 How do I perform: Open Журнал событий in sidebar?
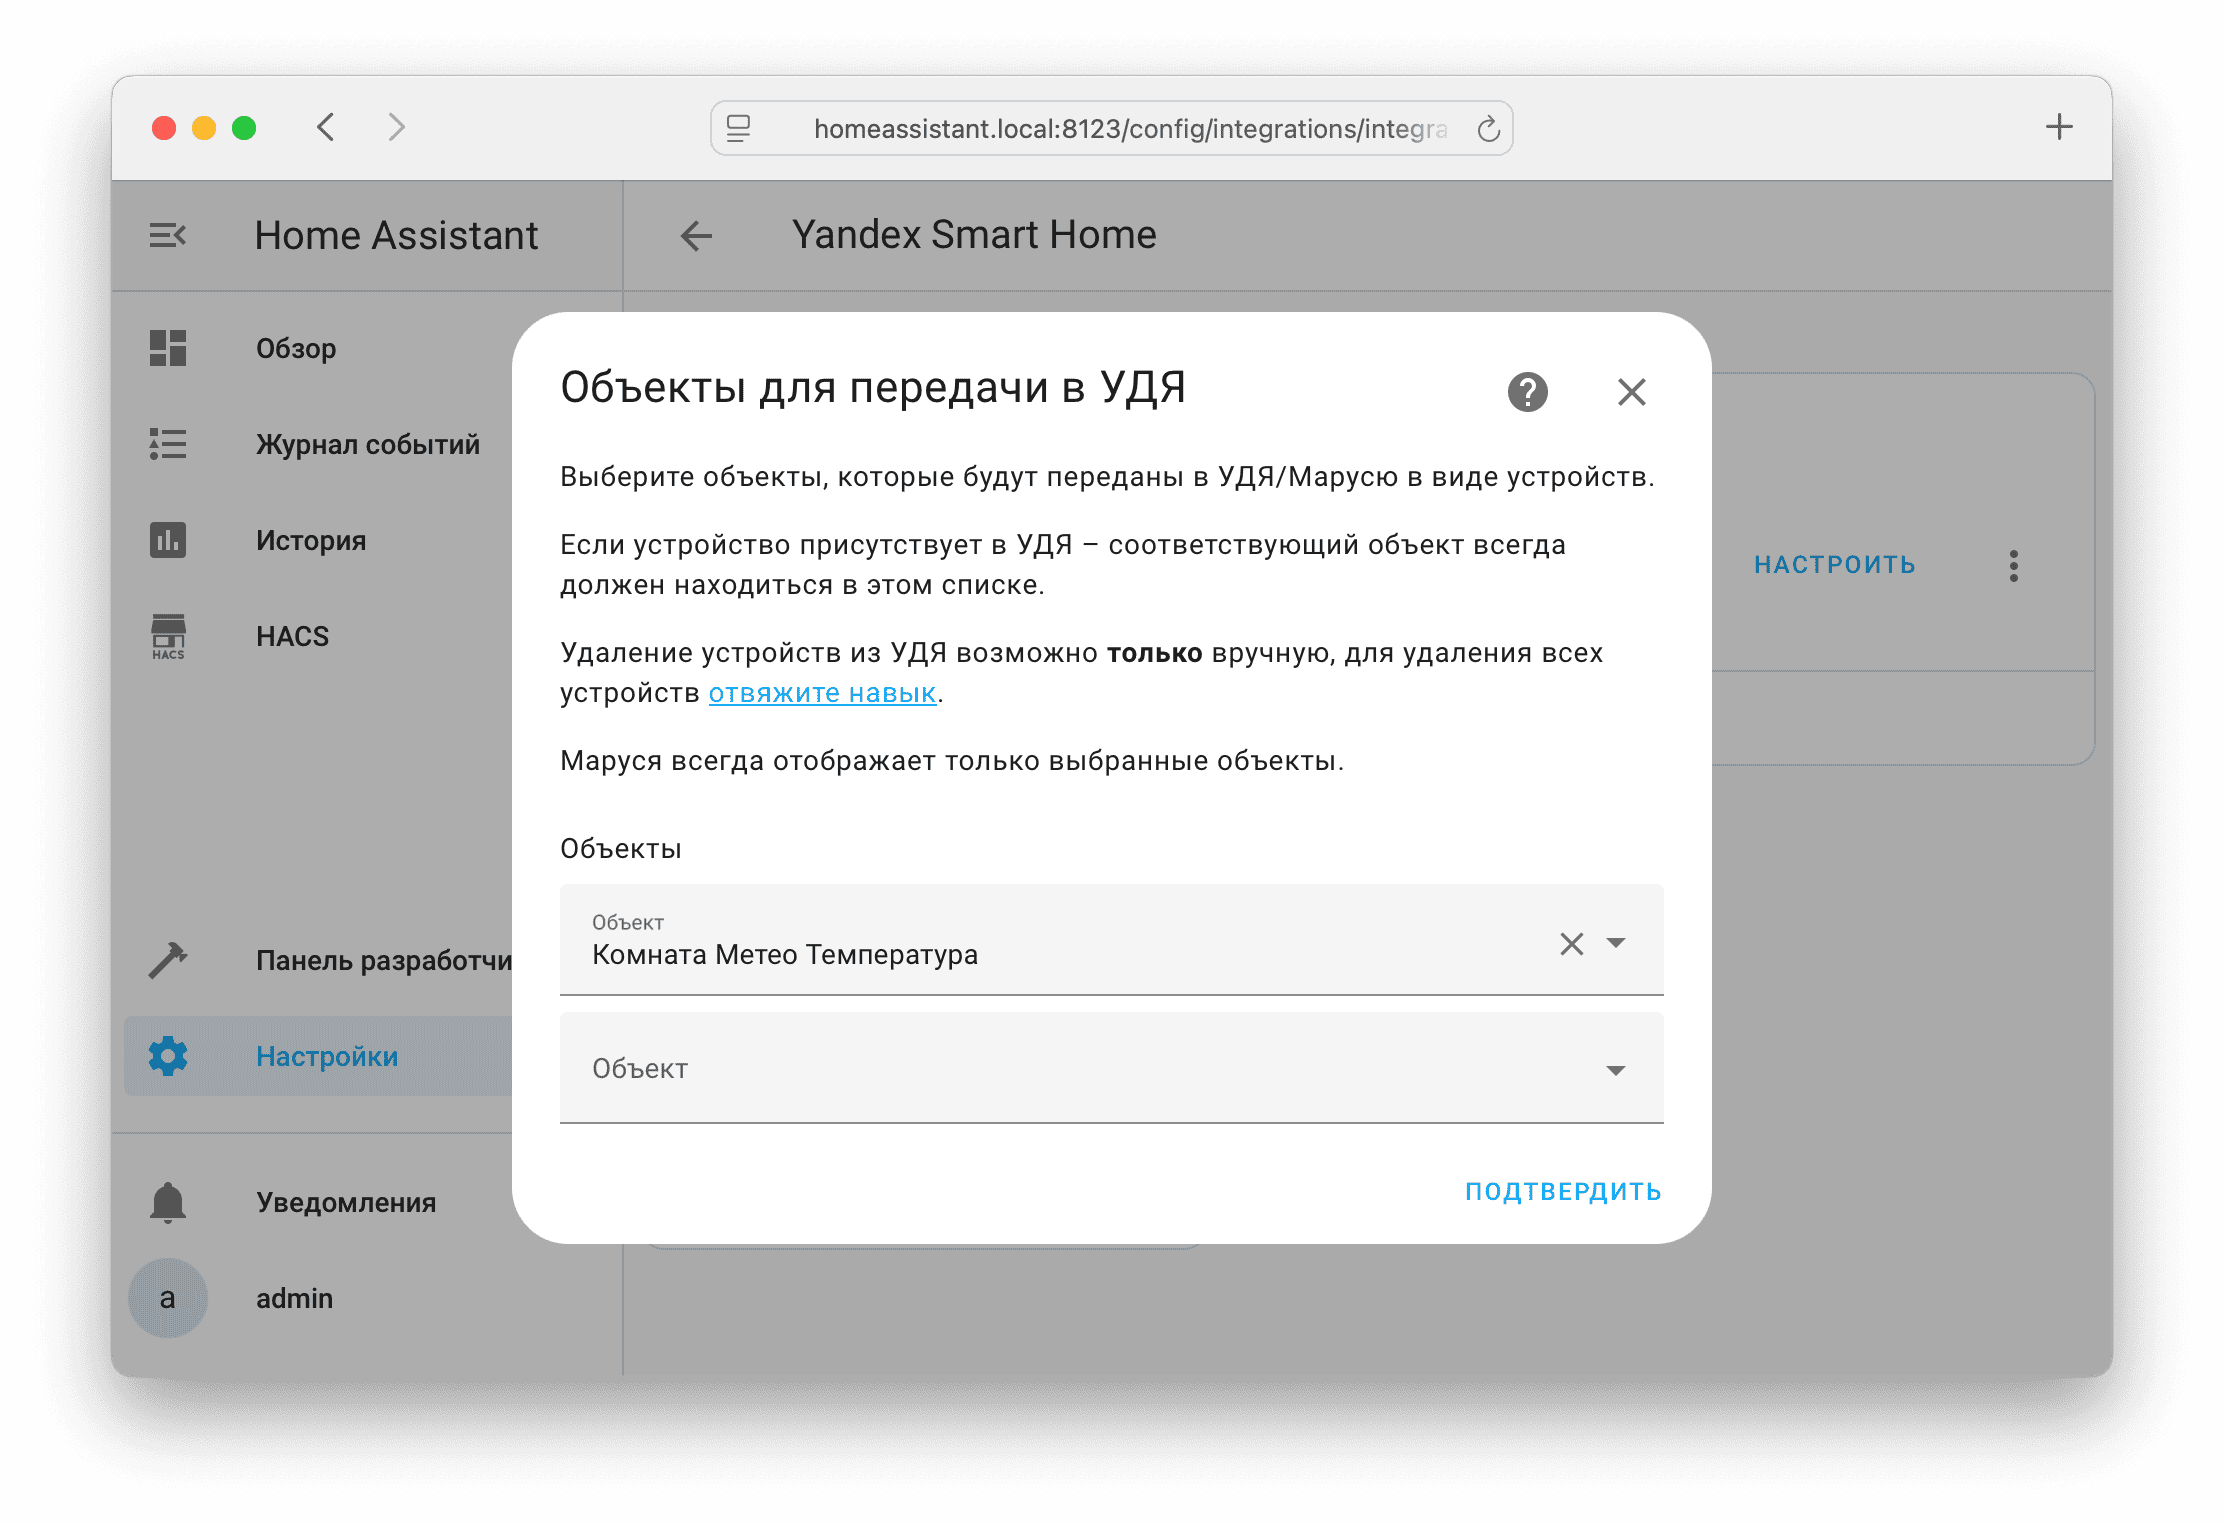coord(366,444)
